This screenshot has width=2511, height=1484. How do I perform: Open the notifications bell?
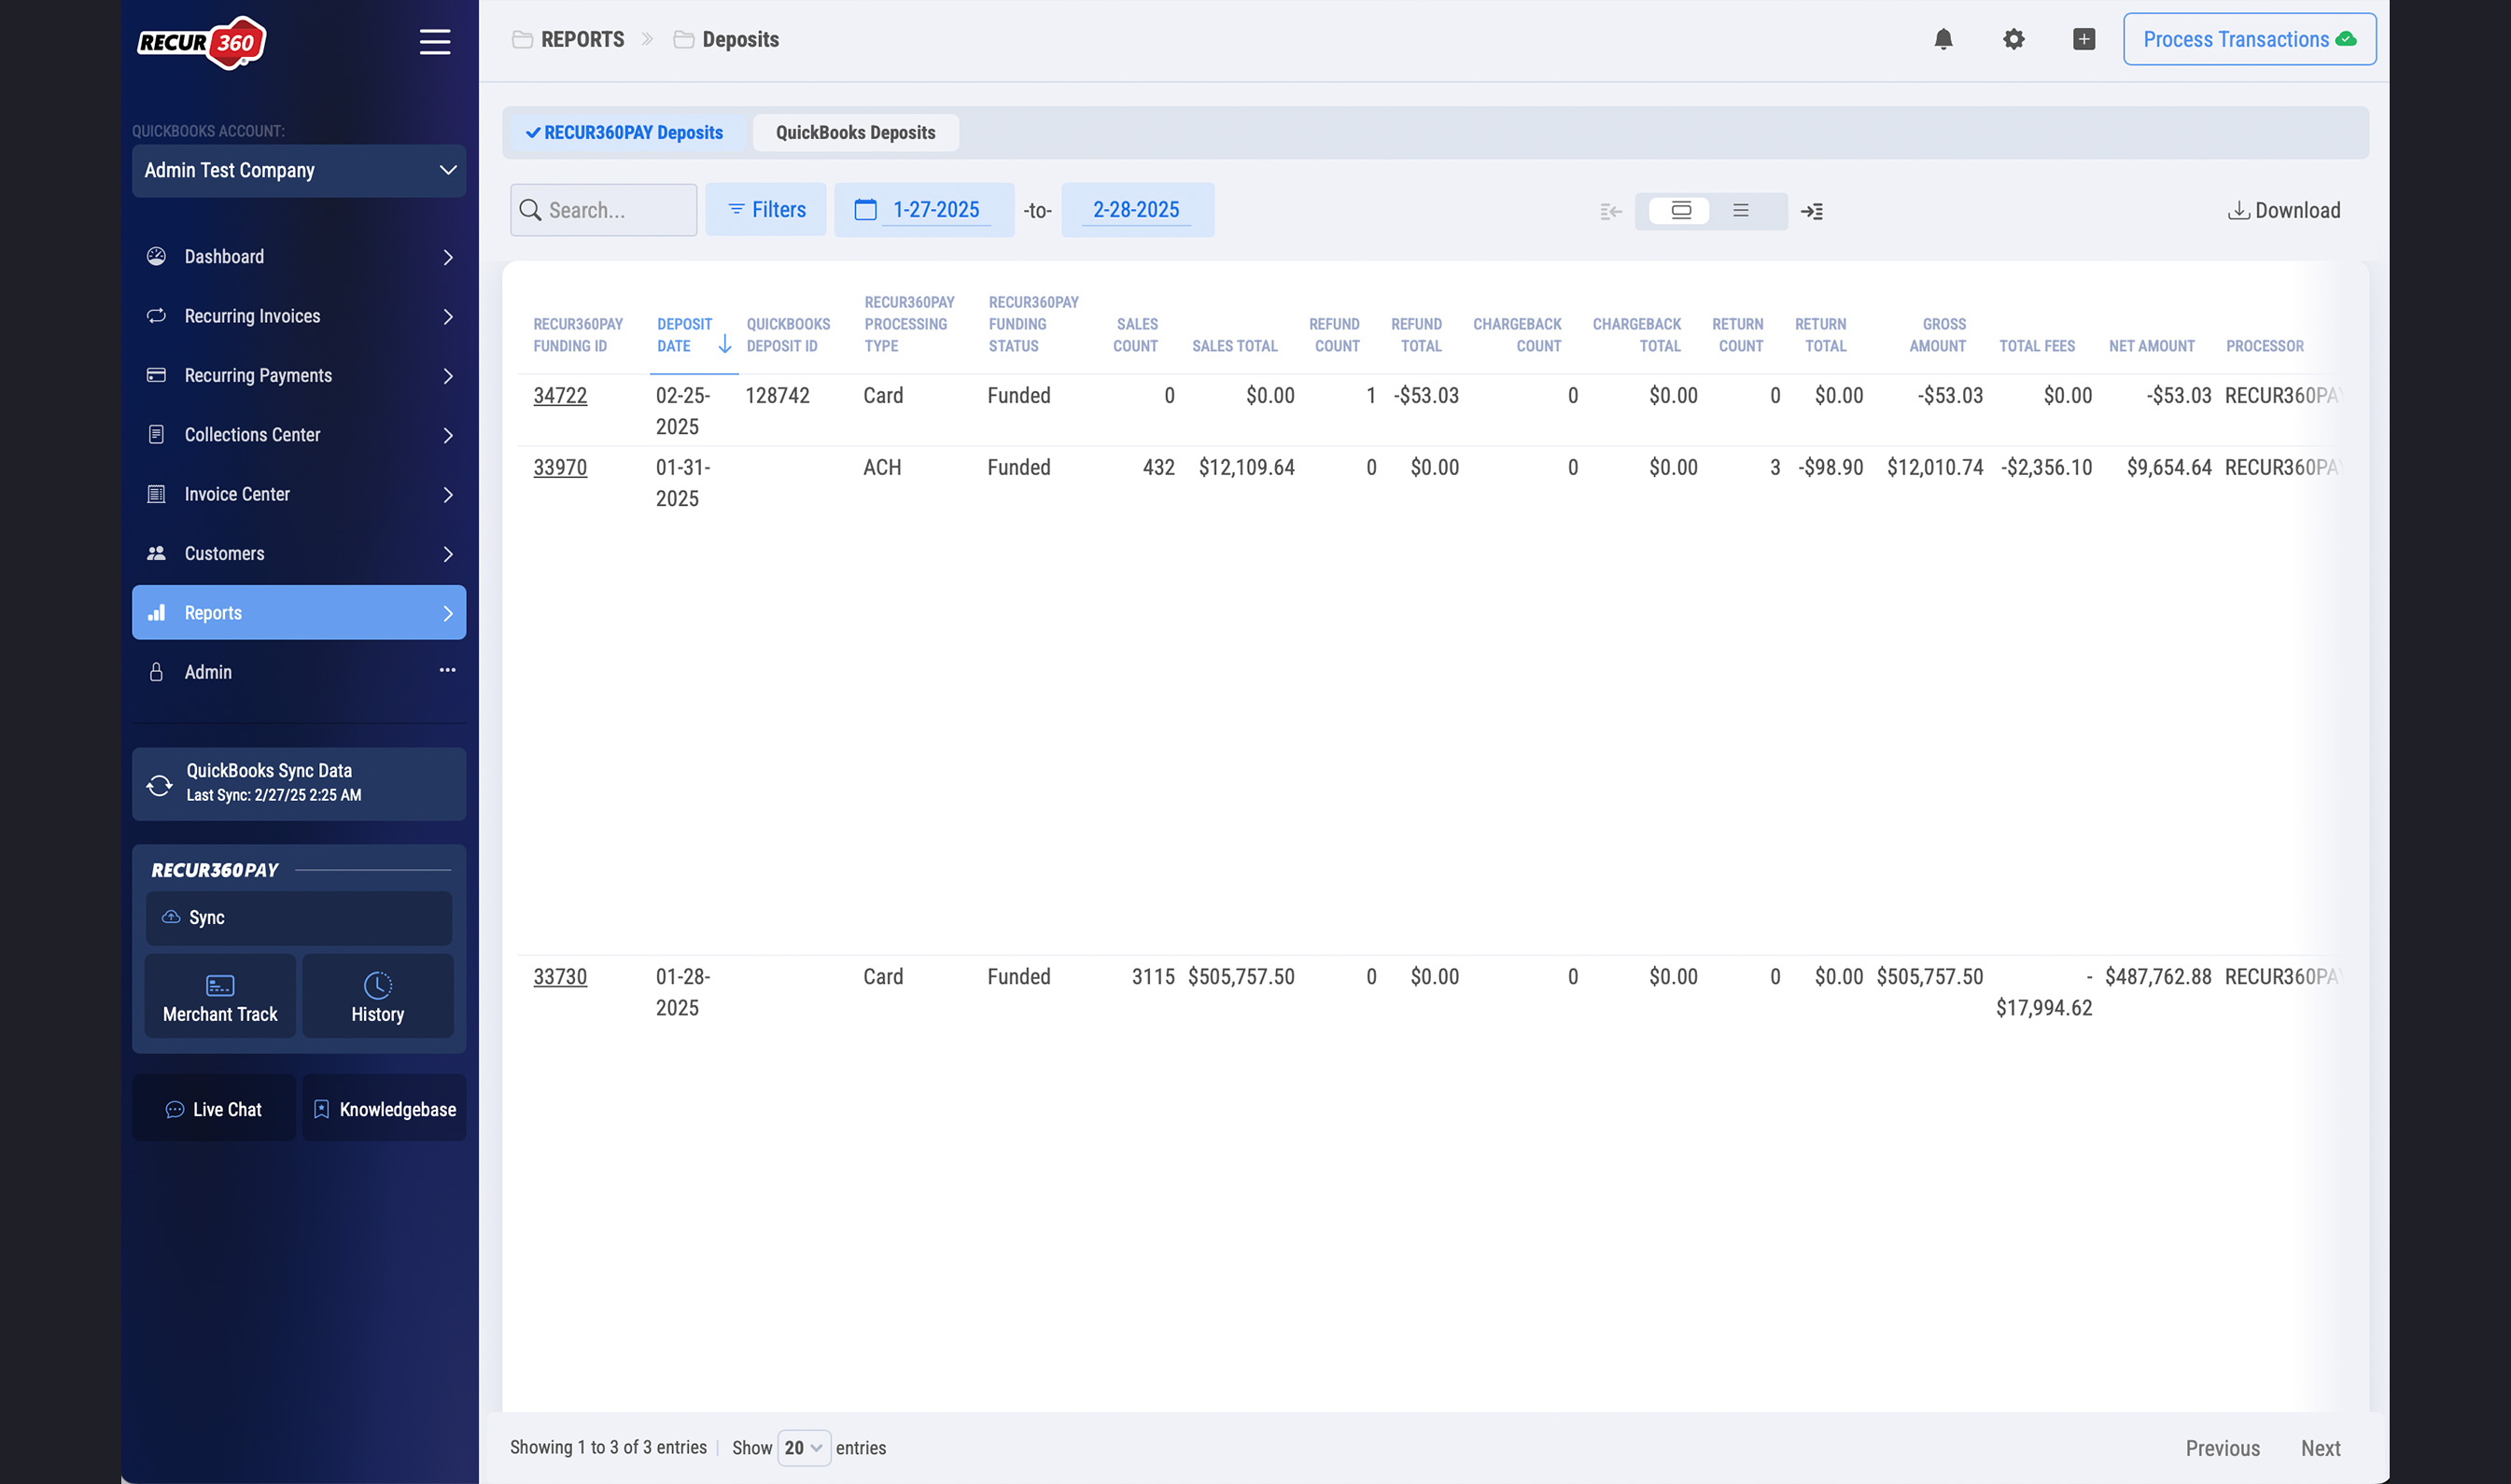[1943, 39]
